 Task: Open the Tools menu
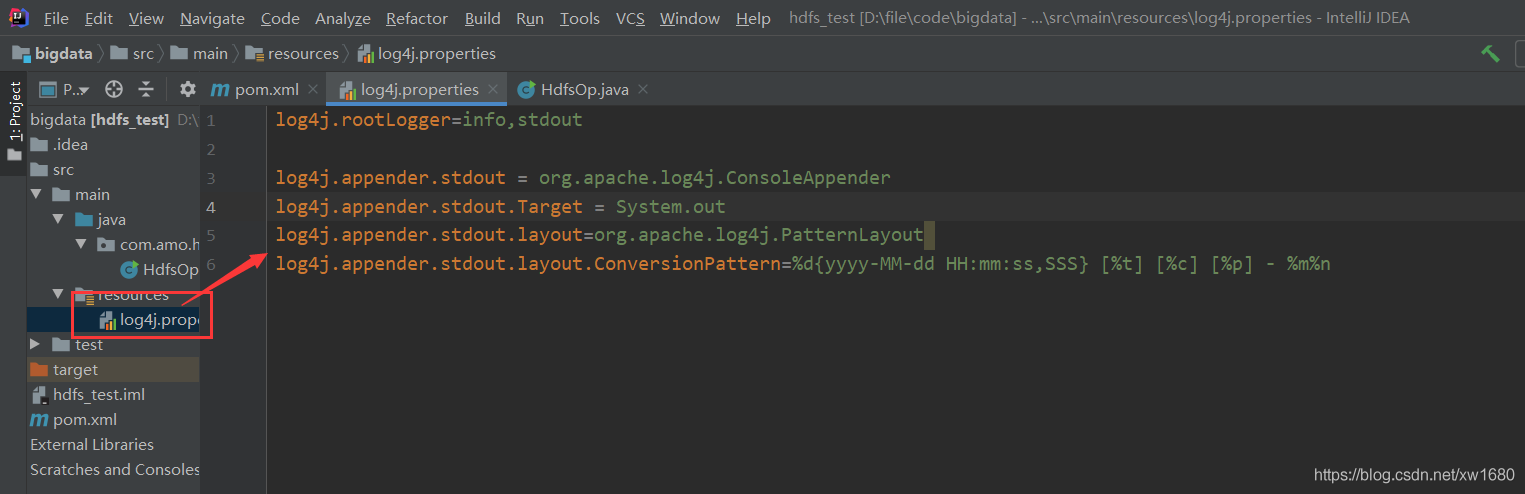click(x=580, y=18)
